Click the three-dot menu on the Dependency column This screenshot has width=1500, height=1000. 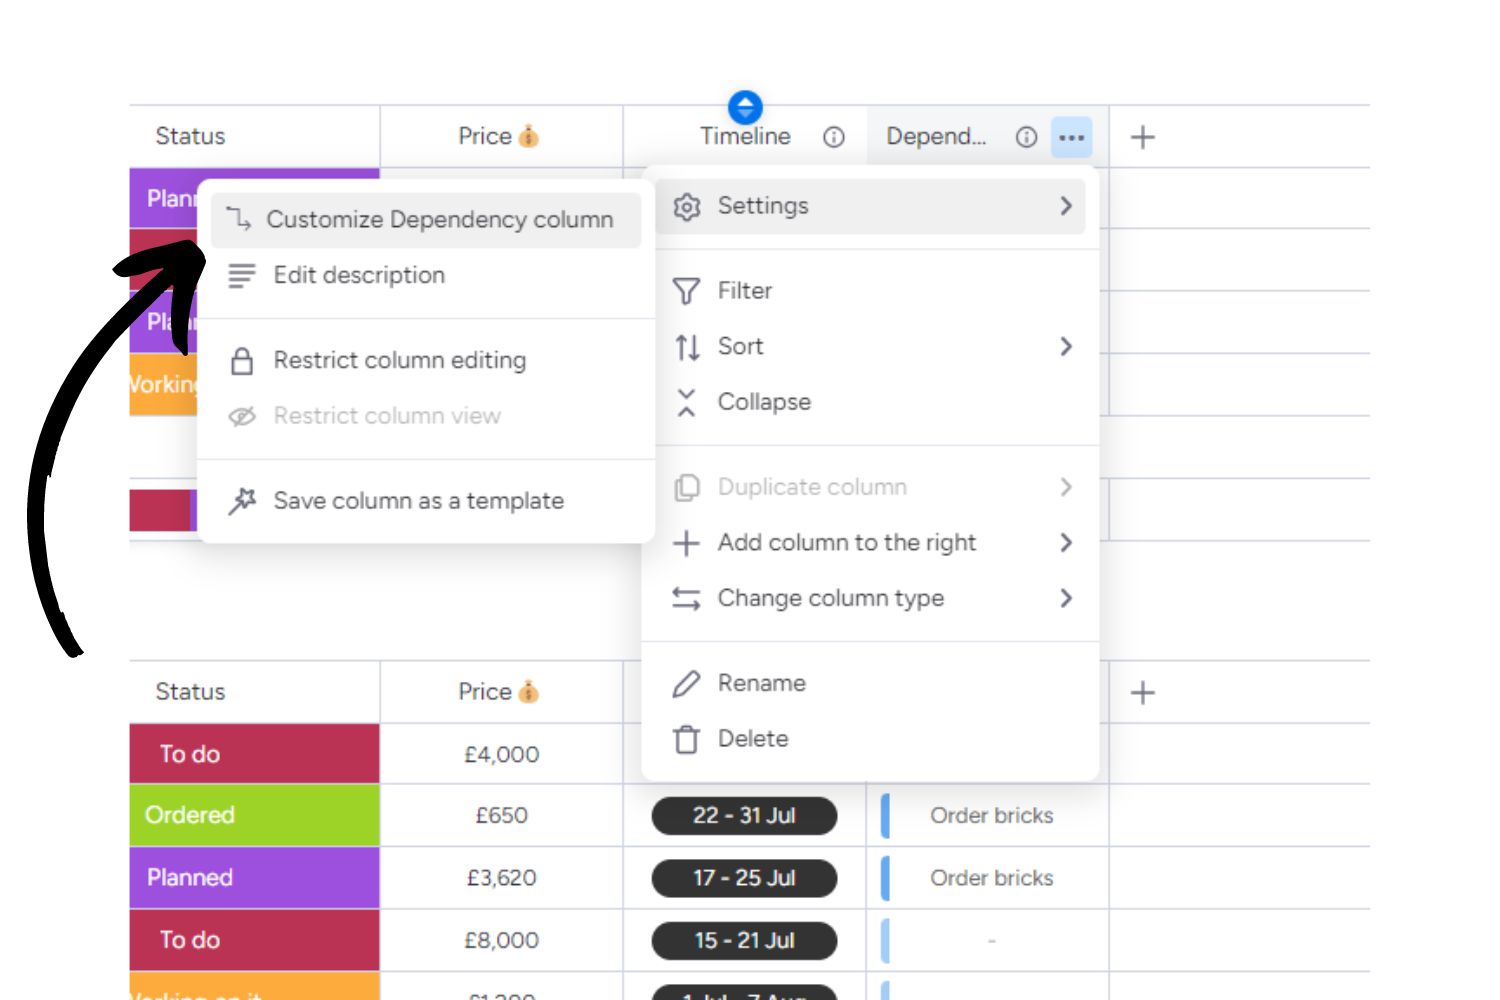(x=1071, y=138)
